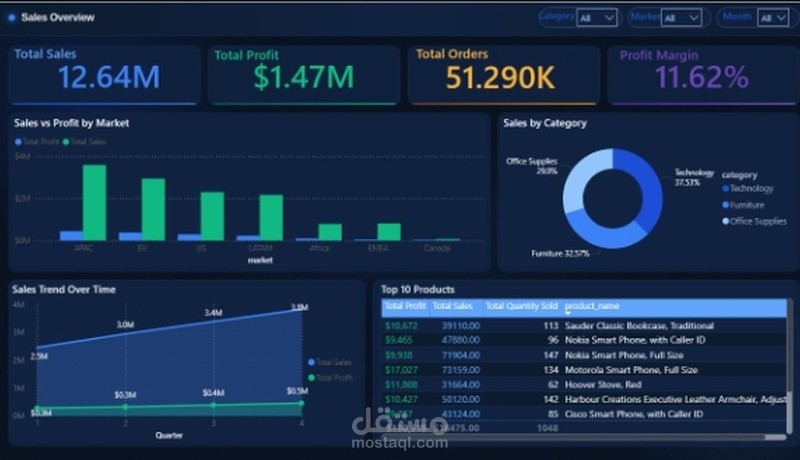Click the 39110.00 sales cell
This screenshot has height=460, width=800.
tap(461, 325)
